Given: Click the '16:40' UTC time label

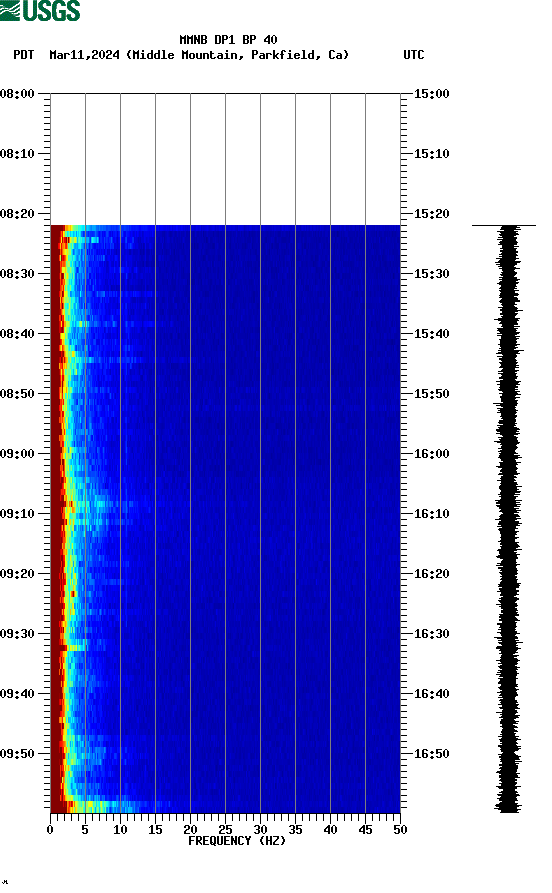Looking at the screenshot, I should click(x=431, y=694).
